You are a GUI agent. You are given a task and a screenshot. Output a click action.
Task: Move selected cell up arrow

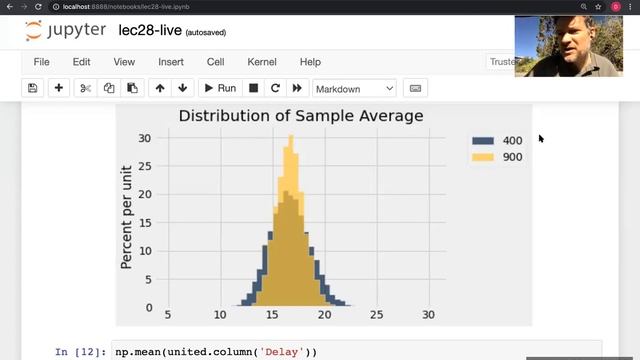[x=160, y=88]
